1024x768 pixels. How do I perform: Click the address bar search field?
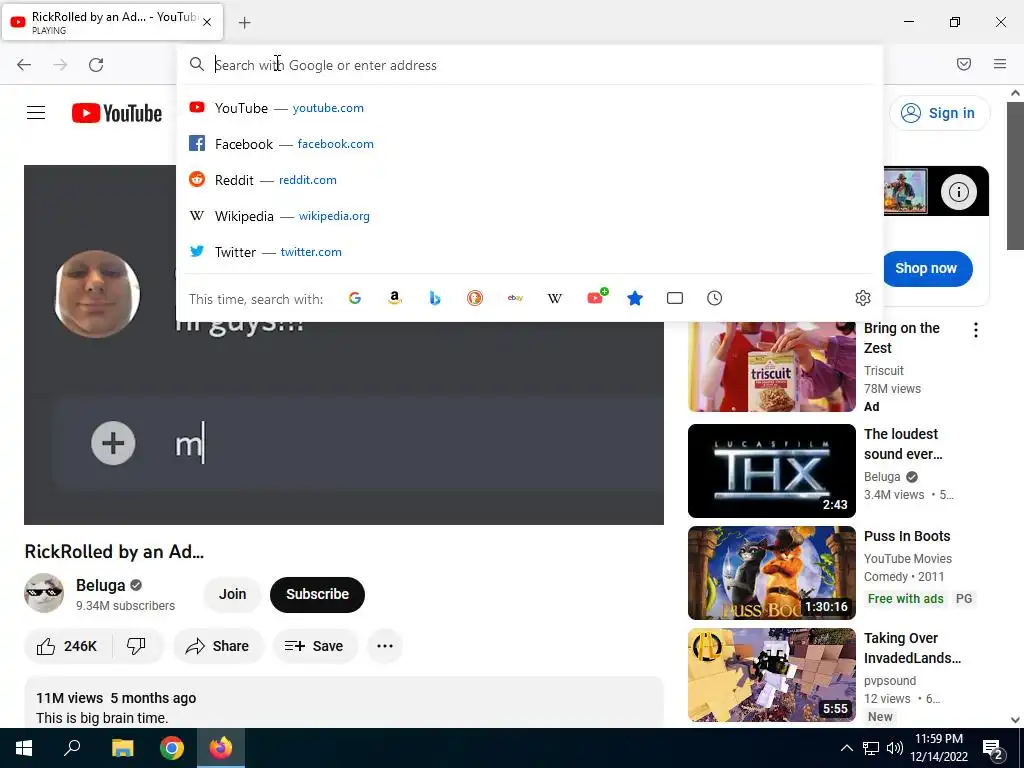click(x=529, y=65)
